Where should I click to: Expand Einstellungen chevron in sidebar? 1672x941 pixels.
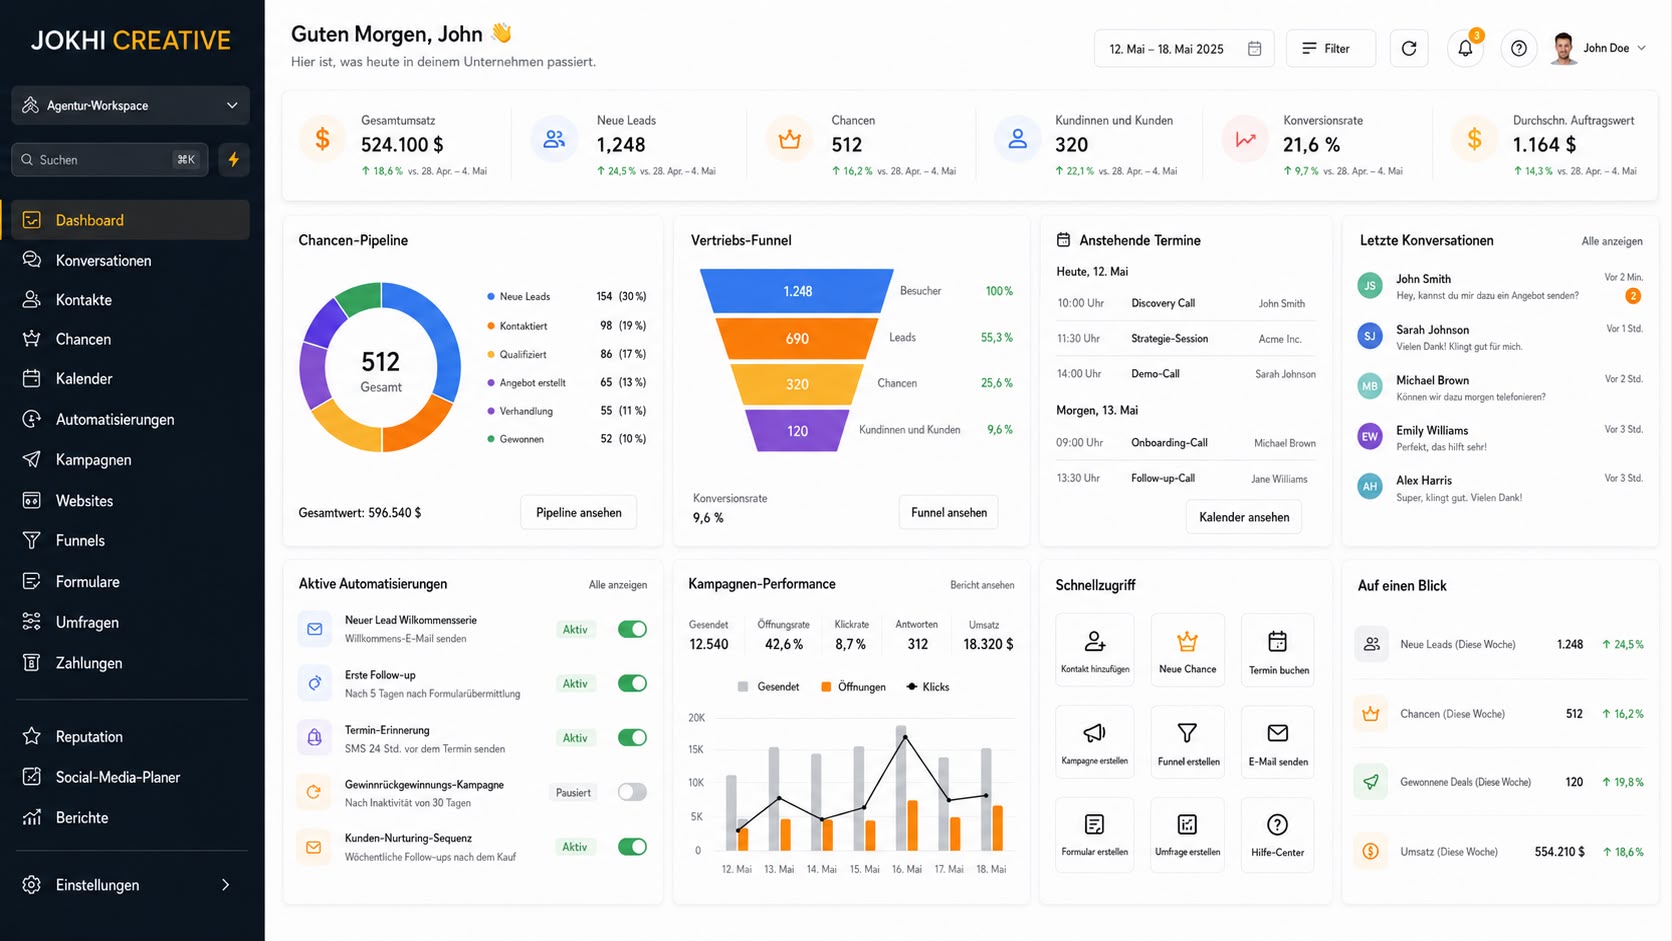point(225,885)
